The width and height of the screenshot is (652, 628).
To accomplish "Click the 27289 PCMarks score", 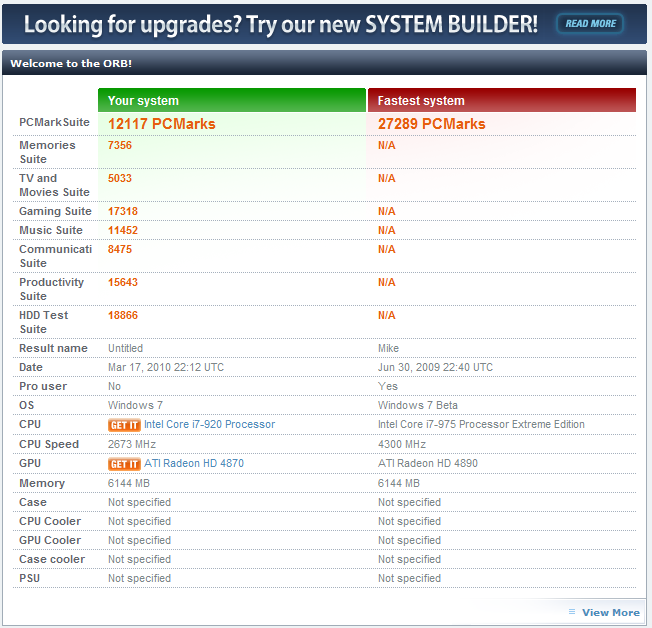I will [x=432, y=124].
